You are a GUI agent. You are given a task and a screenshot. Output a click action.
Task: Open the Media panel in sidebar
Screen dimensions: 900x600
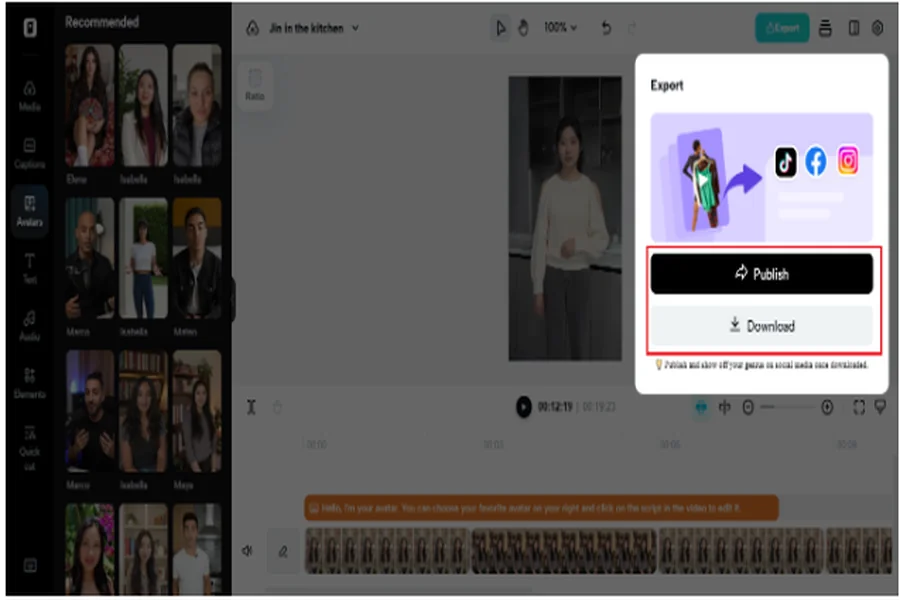30,95
